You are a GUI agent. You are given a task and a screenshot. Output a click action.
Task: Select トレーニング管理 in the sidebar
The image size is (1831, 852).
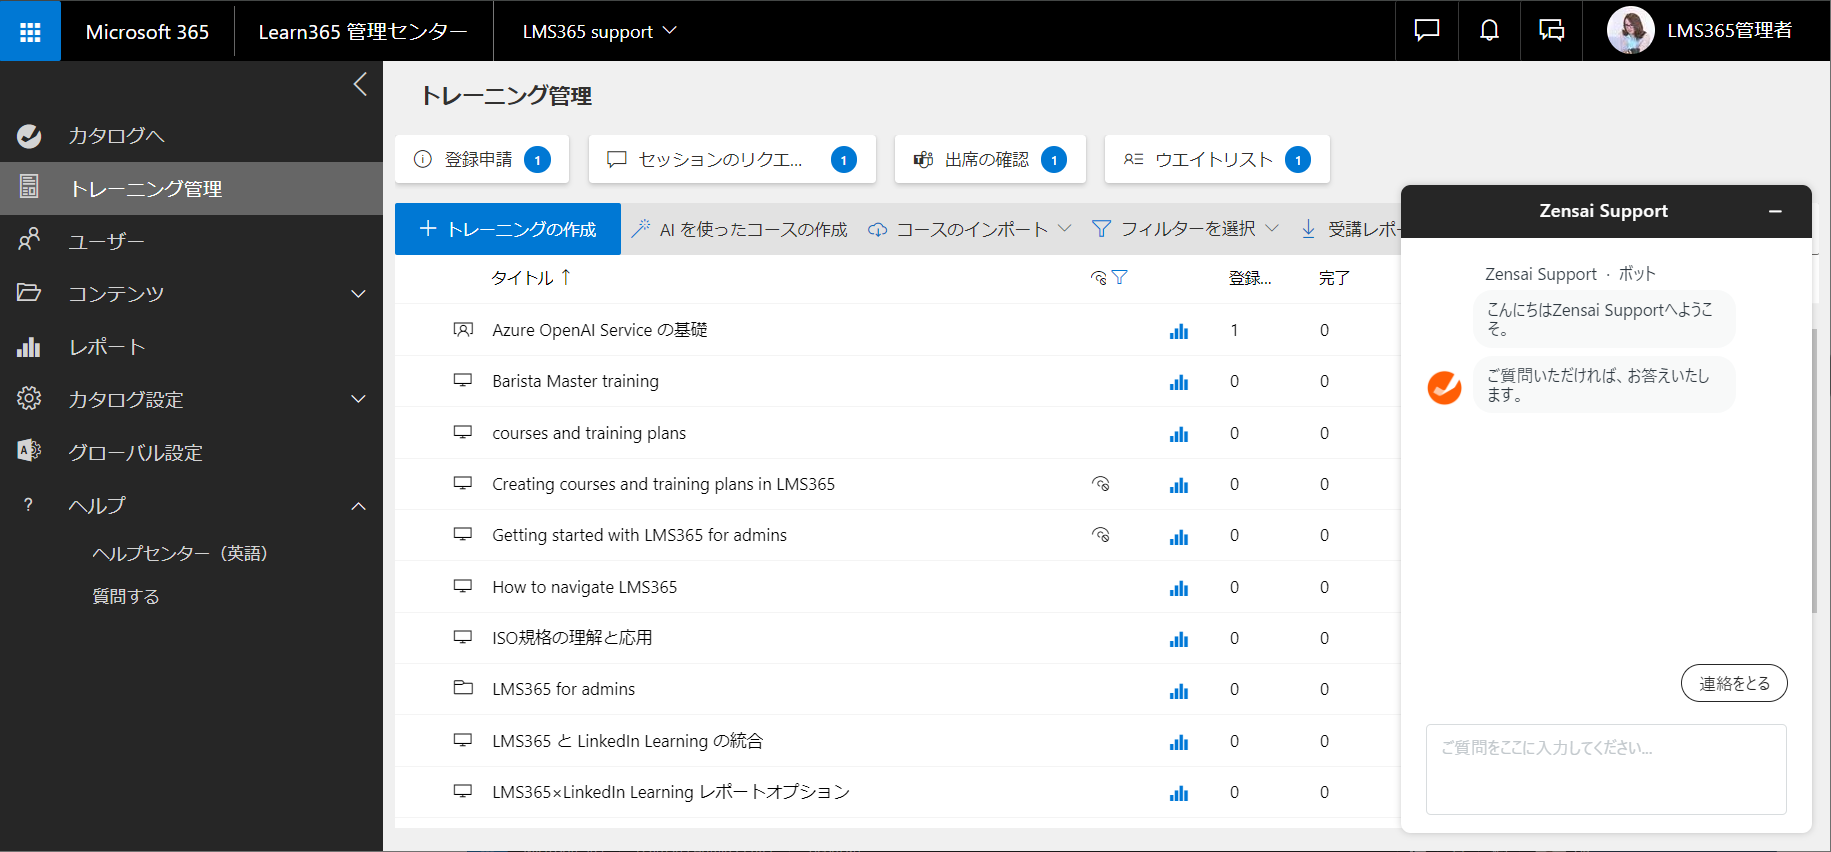[191, 188]
